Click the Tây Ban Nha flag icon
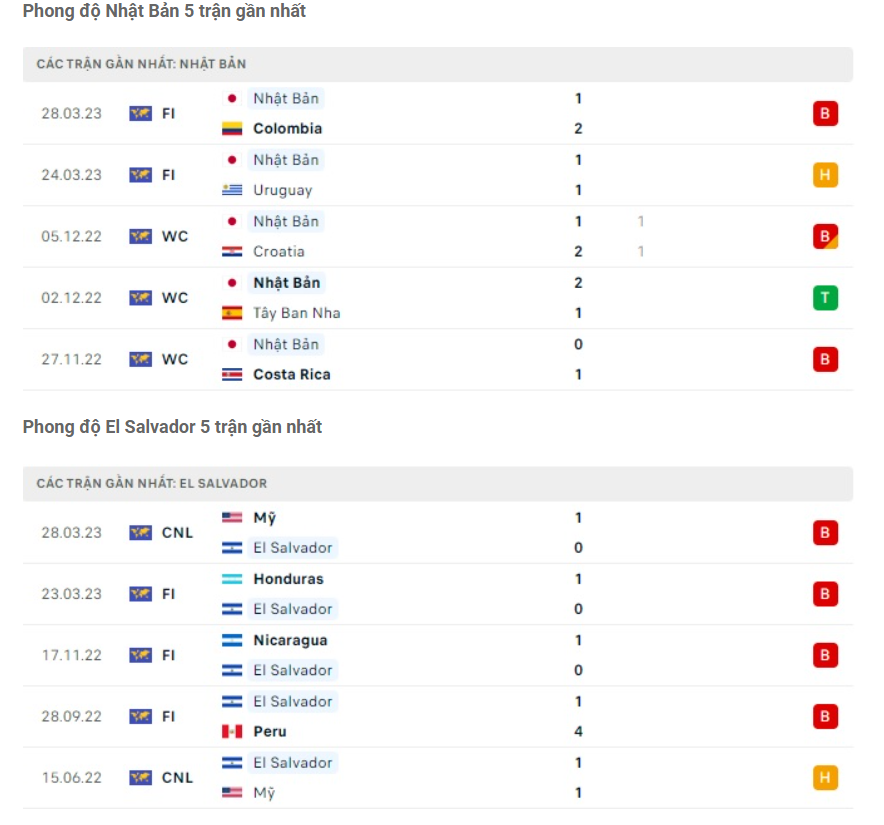This screenshot has height=825, width=884. coord(234,313)
